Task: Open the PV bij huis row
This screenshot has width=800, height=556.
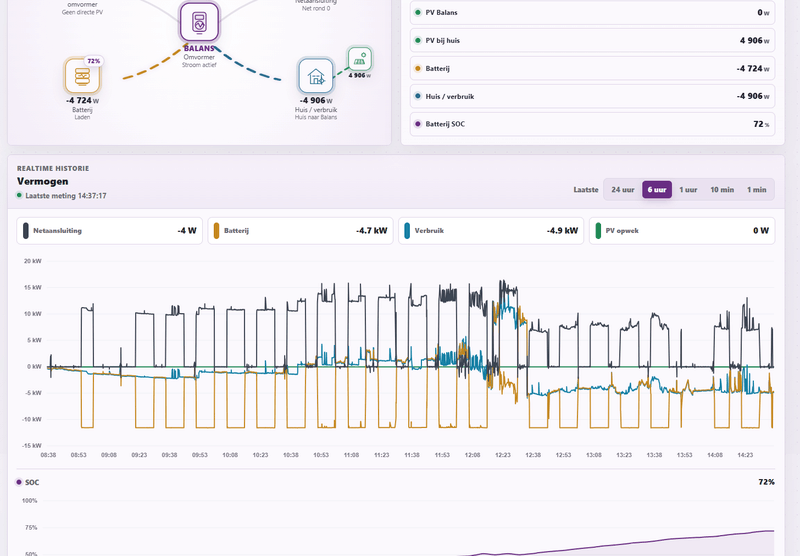Action: pyautogui.click(x=592, y=40)
